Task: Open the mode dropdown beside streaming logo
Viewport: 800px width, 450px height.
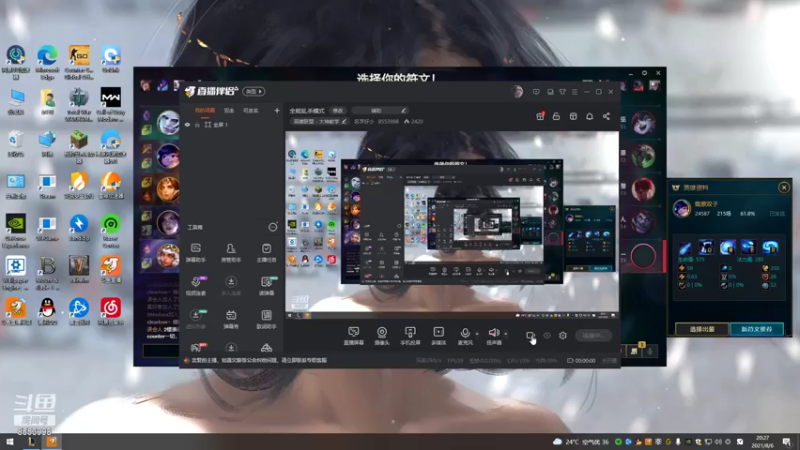Action: (254, 91)
